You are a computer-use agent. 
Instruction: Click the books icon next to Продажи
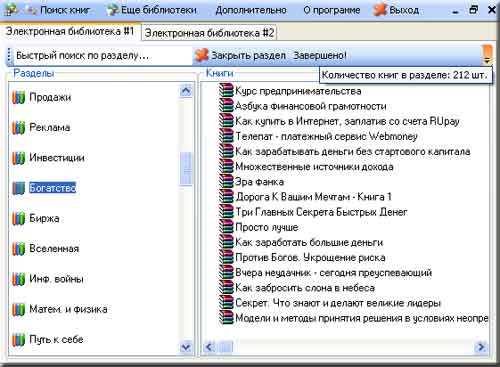(x=19, y=97)
